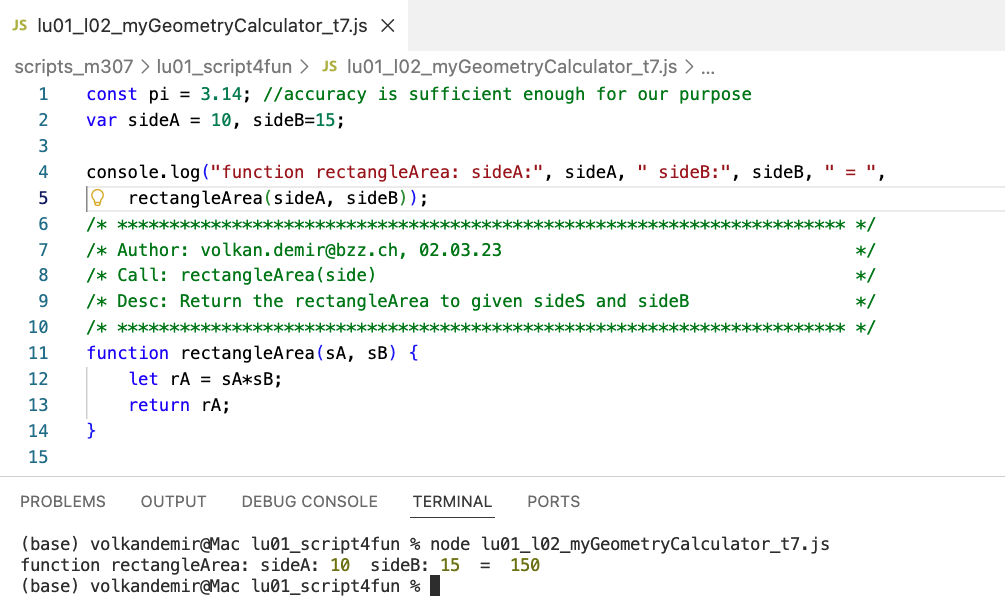Click the lightbulb code action icon
The height and width of the screenshot is (598, 1005).
pos(98,198)
